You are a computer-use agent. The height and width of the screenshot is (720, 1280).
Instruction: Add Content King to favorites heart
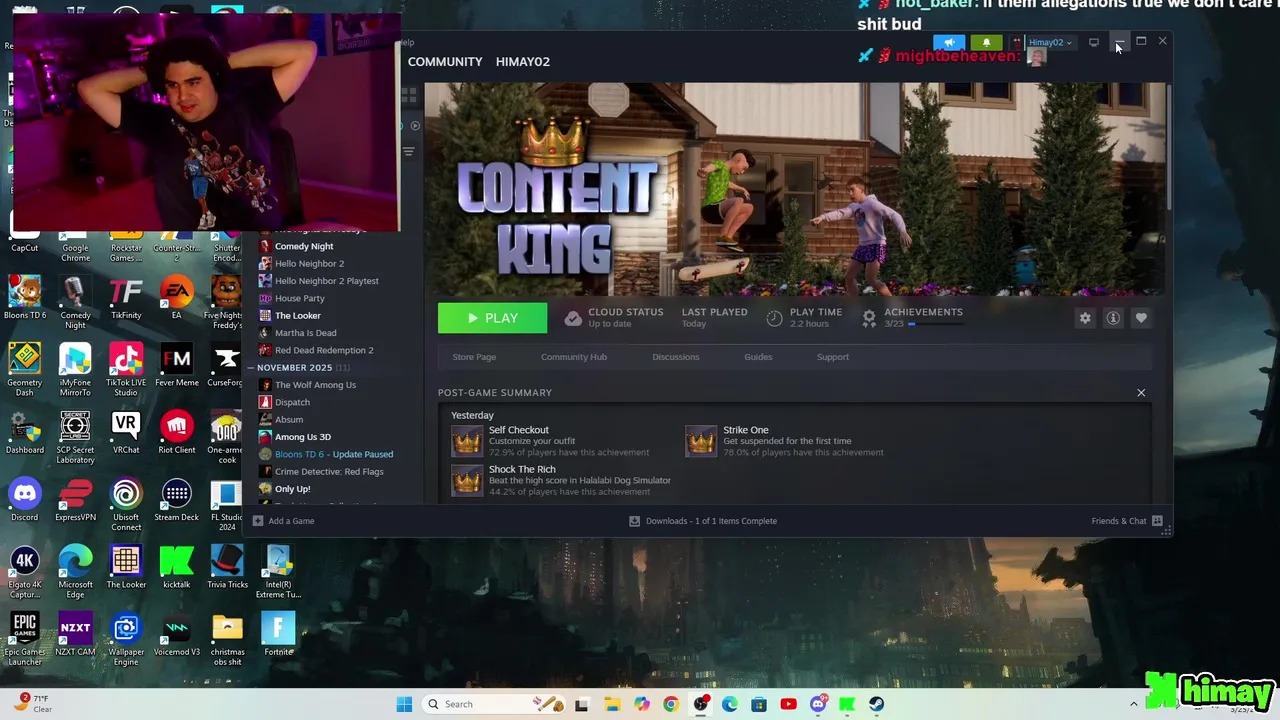1141,318
